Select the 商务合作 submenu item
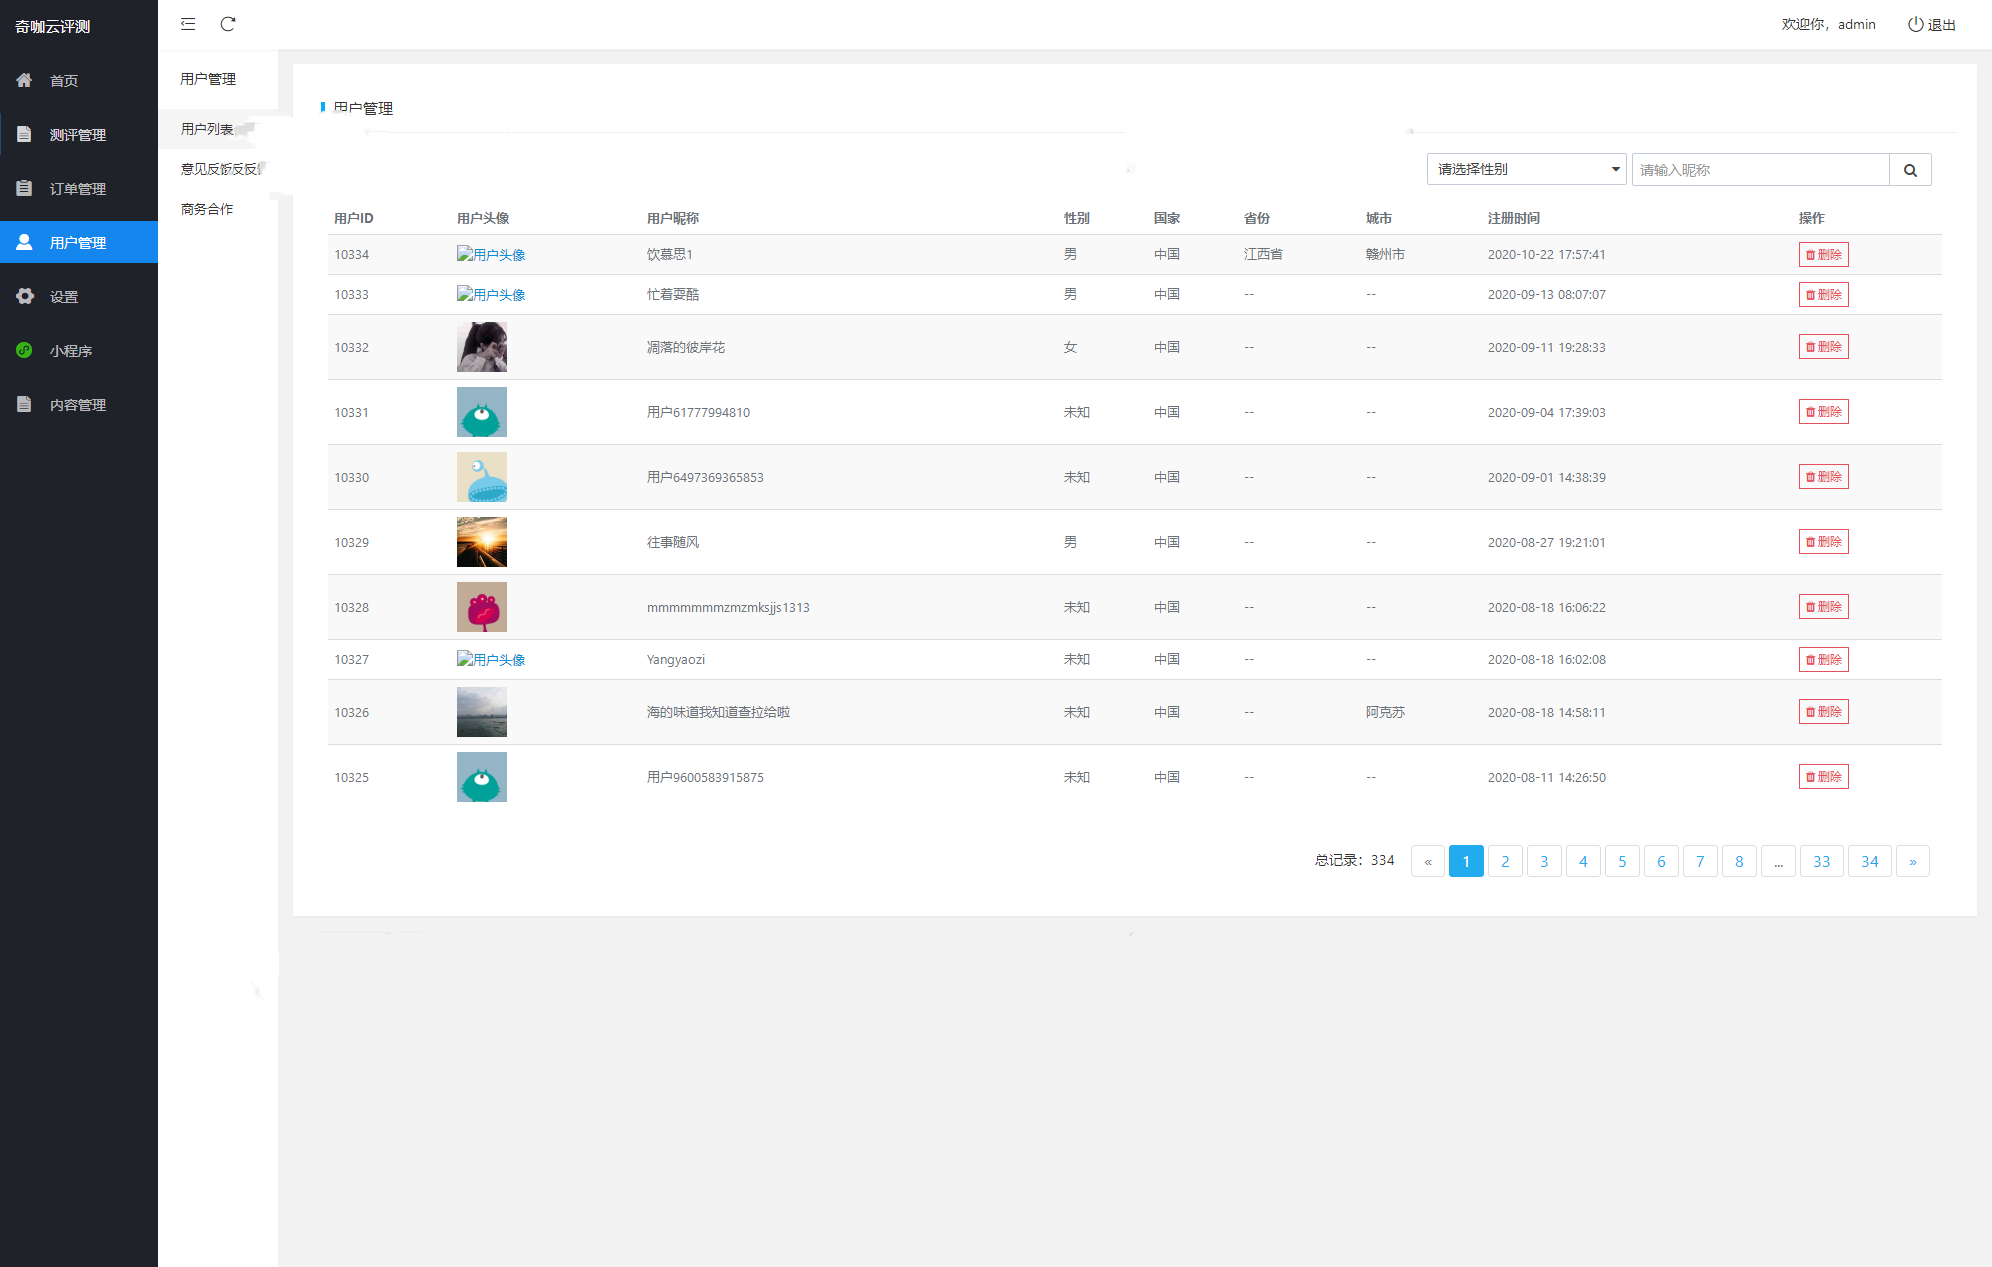This screenshot has width=1992, height=1267. [207, 209]
